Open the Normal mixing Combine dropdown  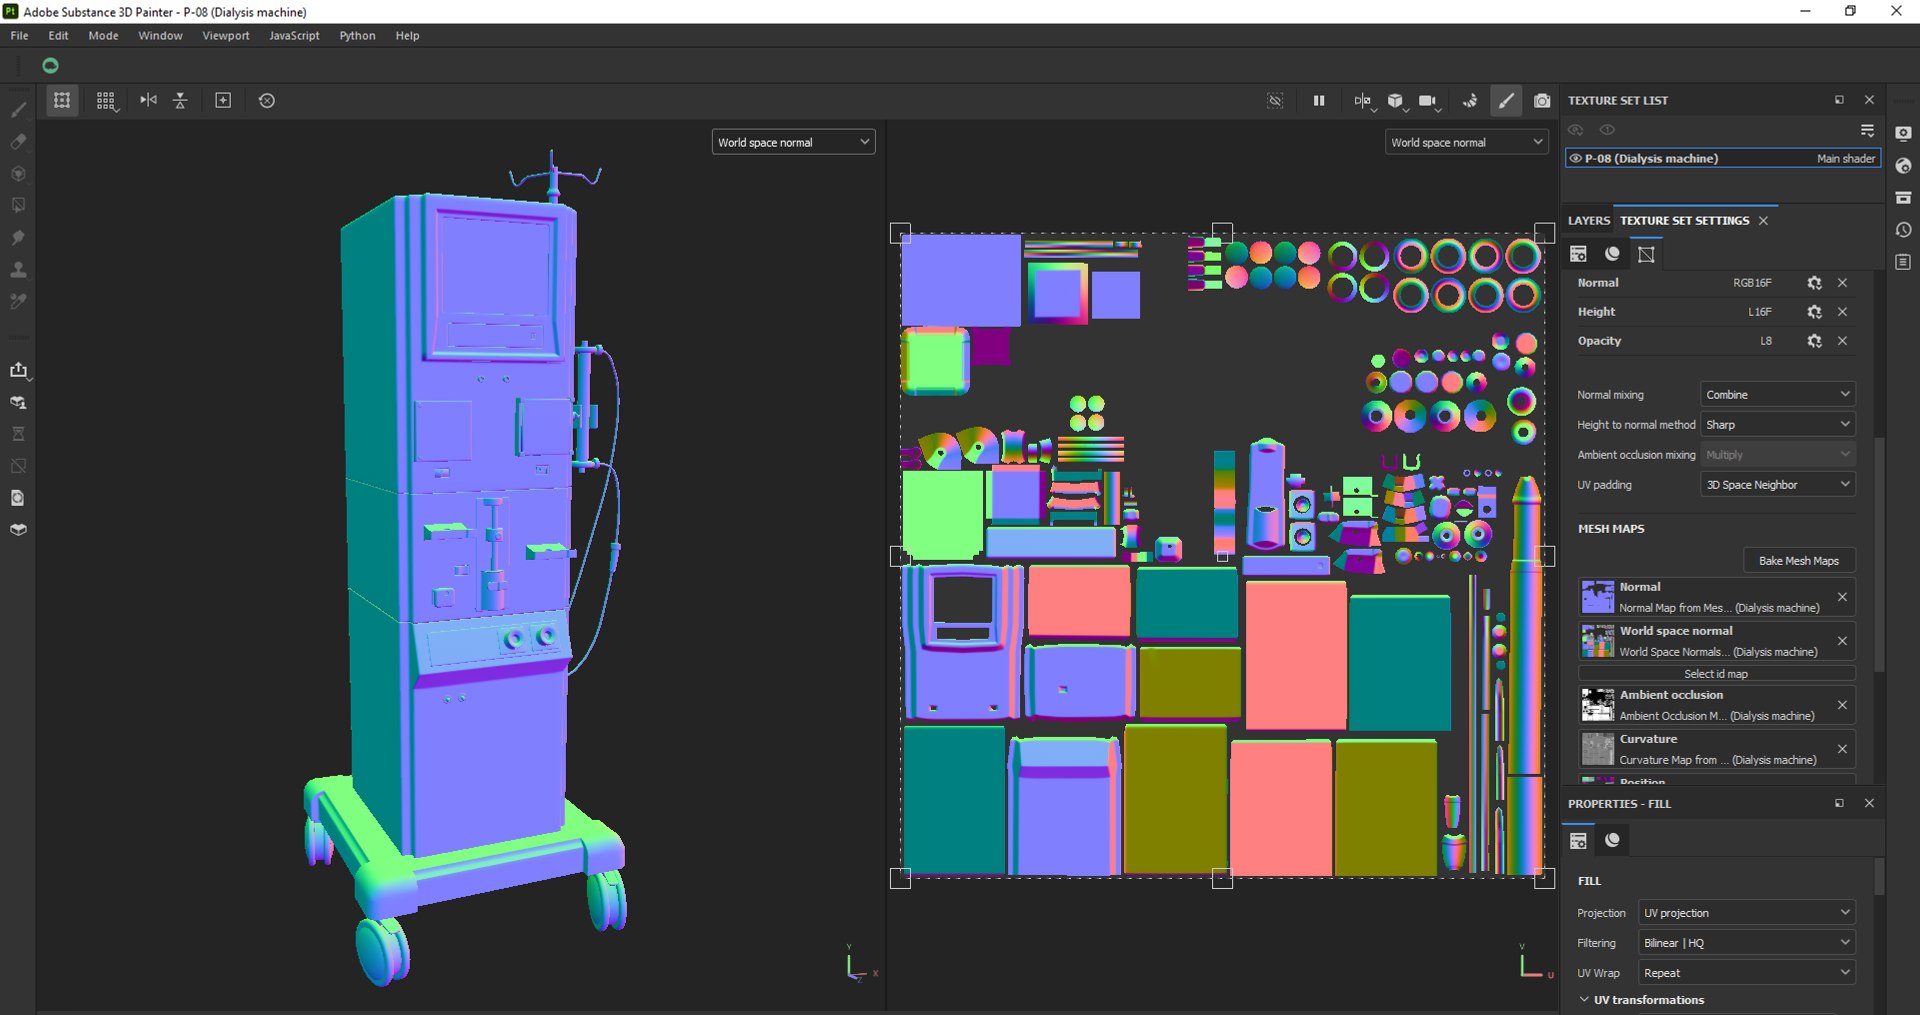pos(1777,394)
